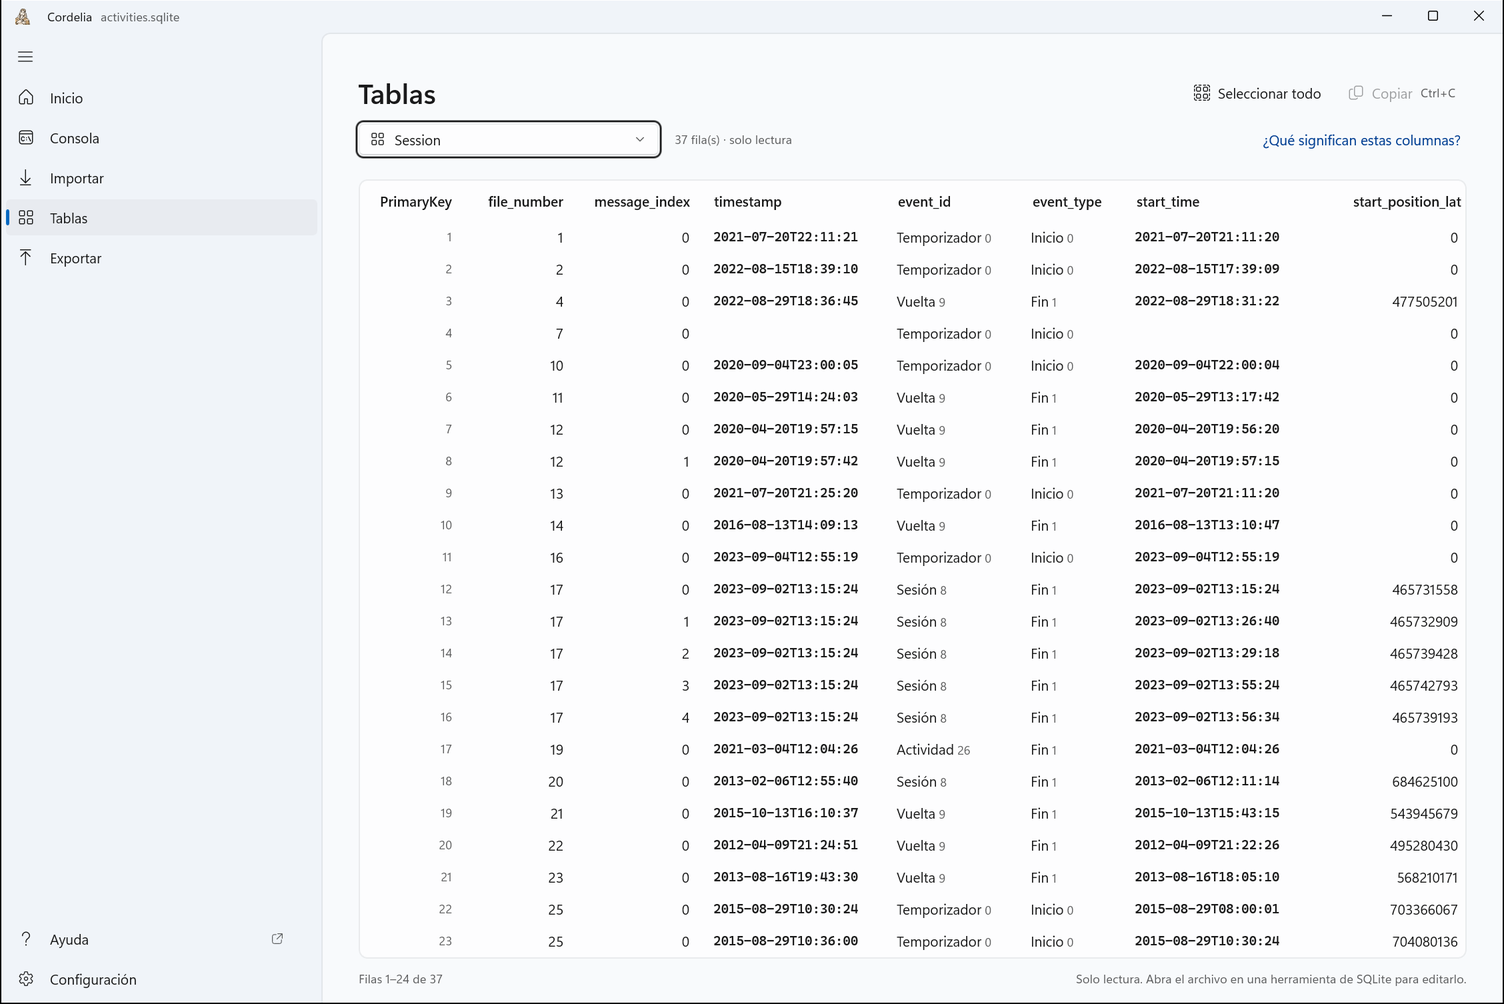Click the event_type column header
This screenshot has height=1004, width=1504.
[1067, 202]
